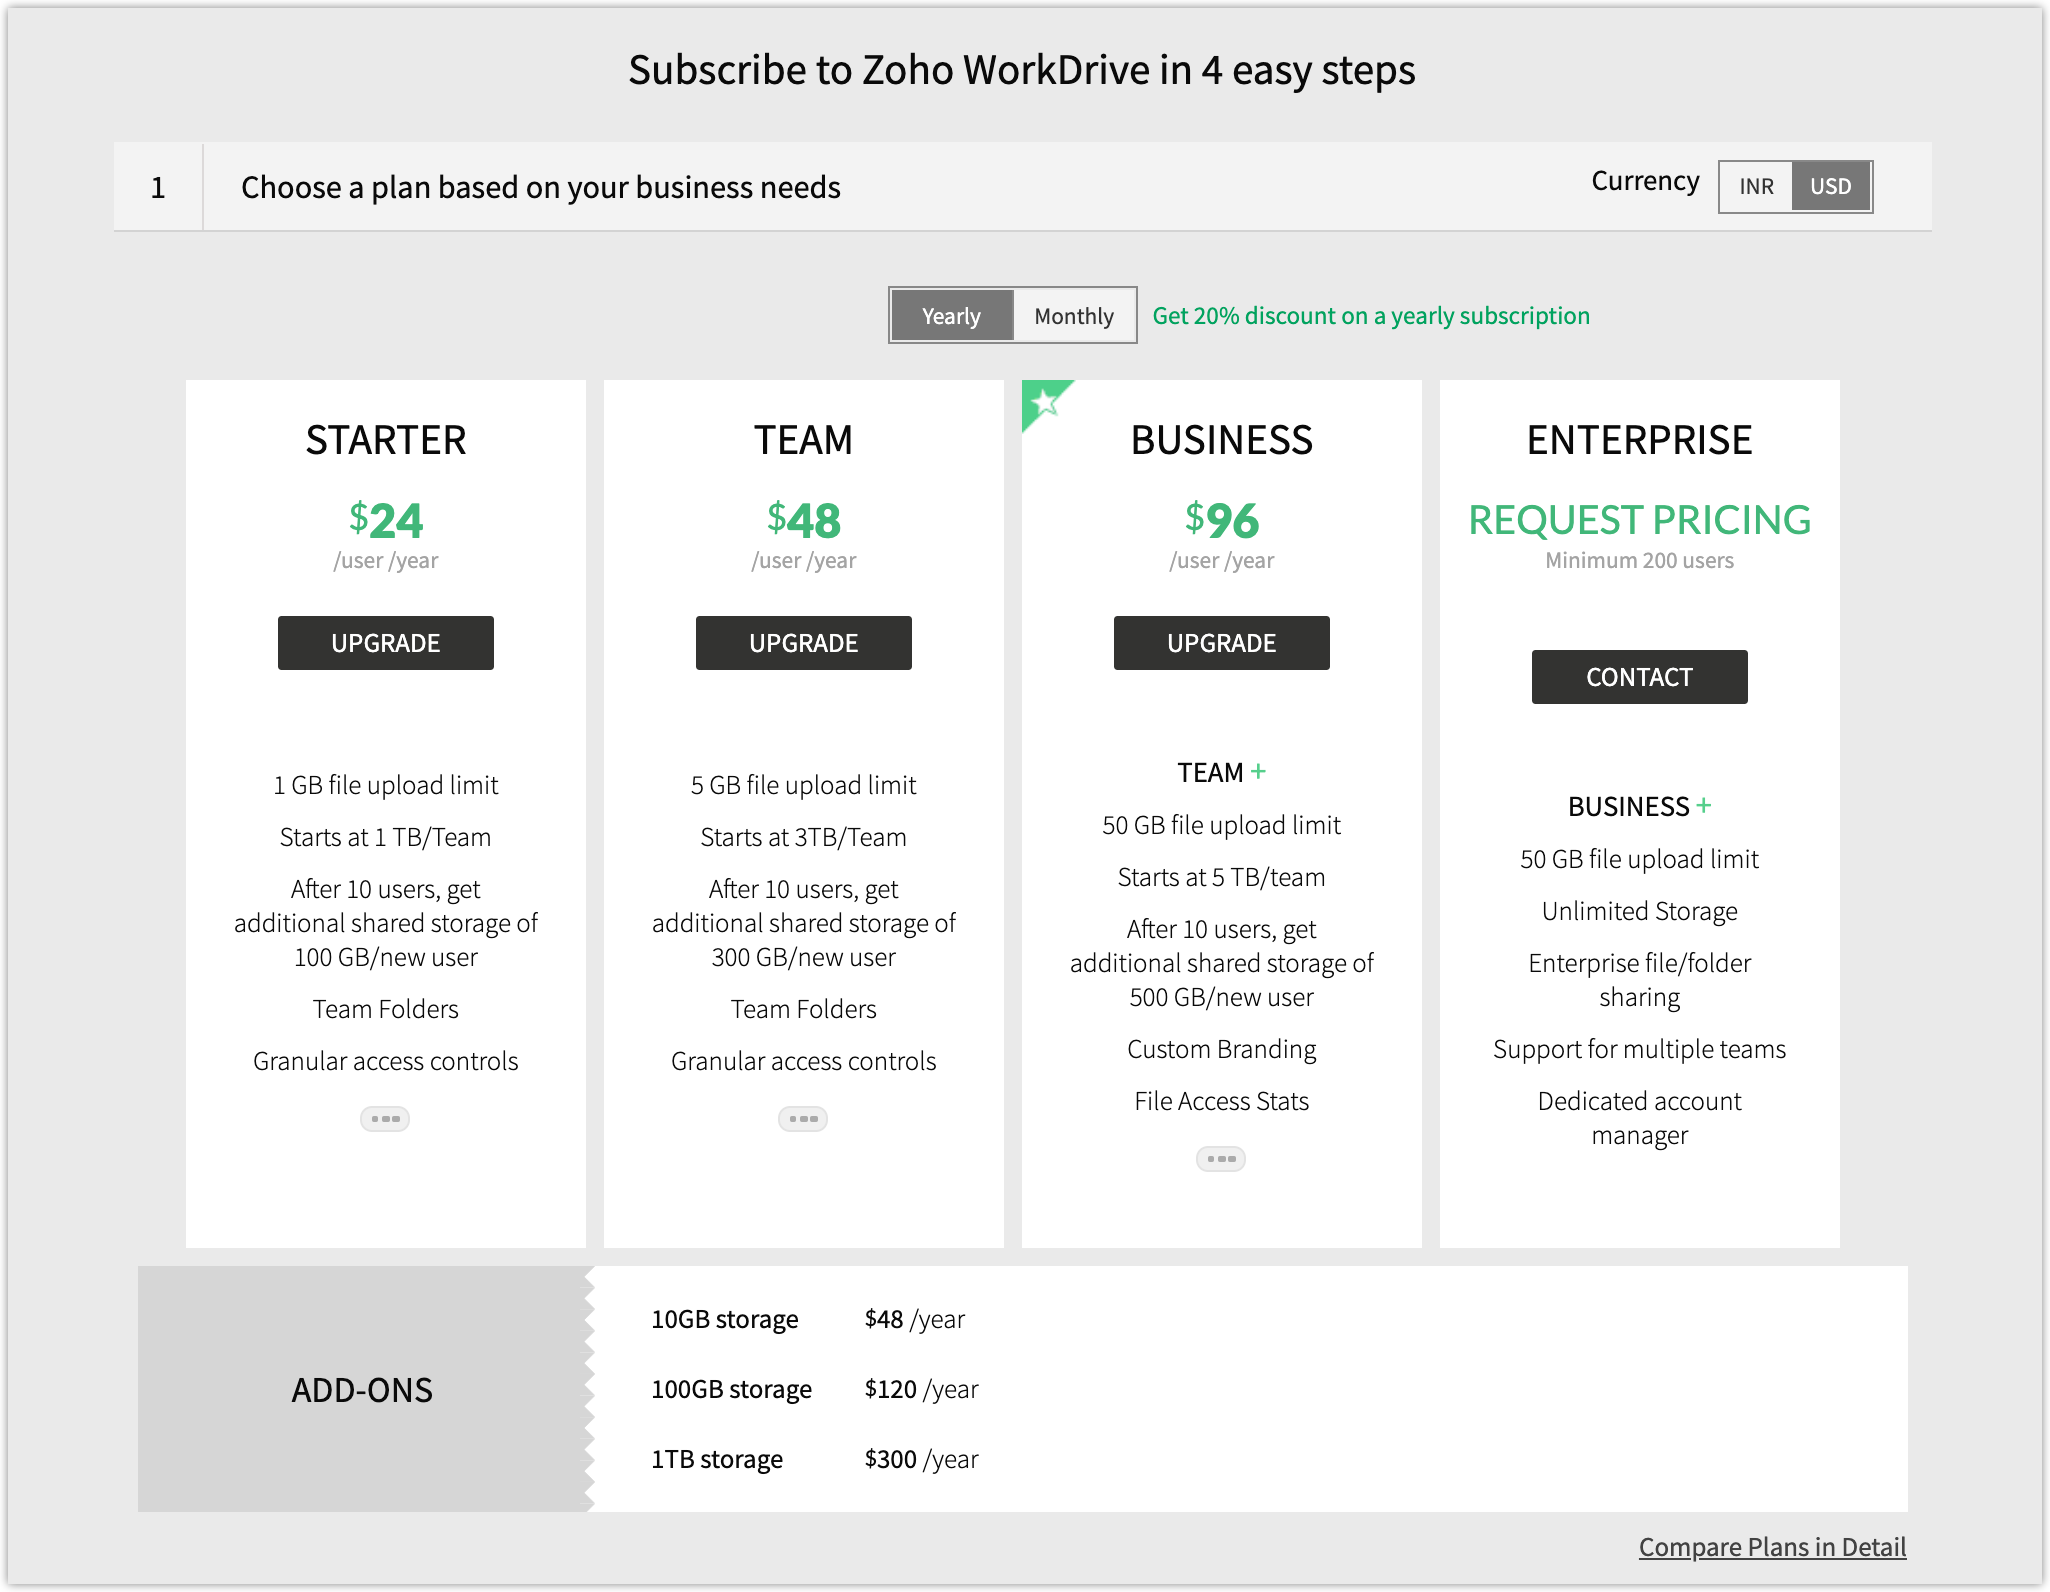Expand more features under Team plan
The image size is (2050, 1592).
(x=803, y=1118)
